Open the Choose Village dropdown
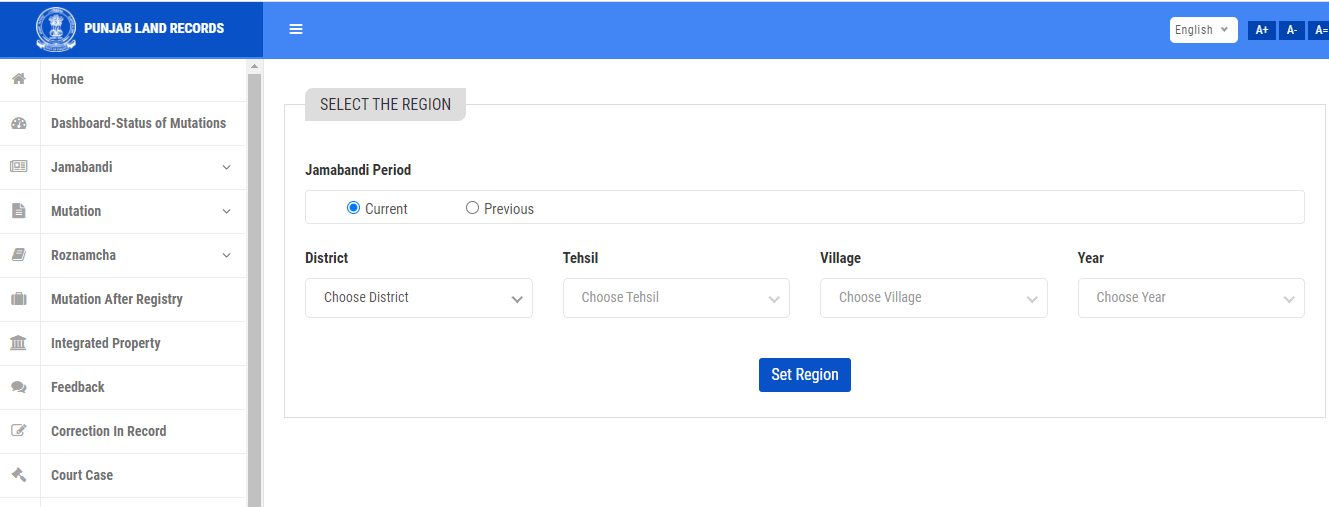The height and width of the screenshot is (507, 1329). click(933, 298)
